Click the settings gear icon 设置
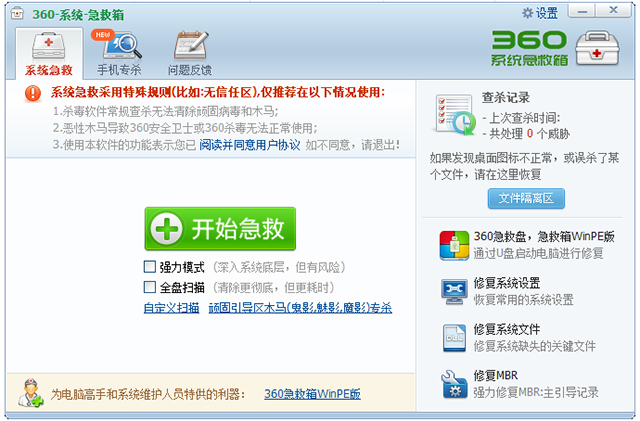The height and width of the screenshot is (421, 640). coord(528,13)
